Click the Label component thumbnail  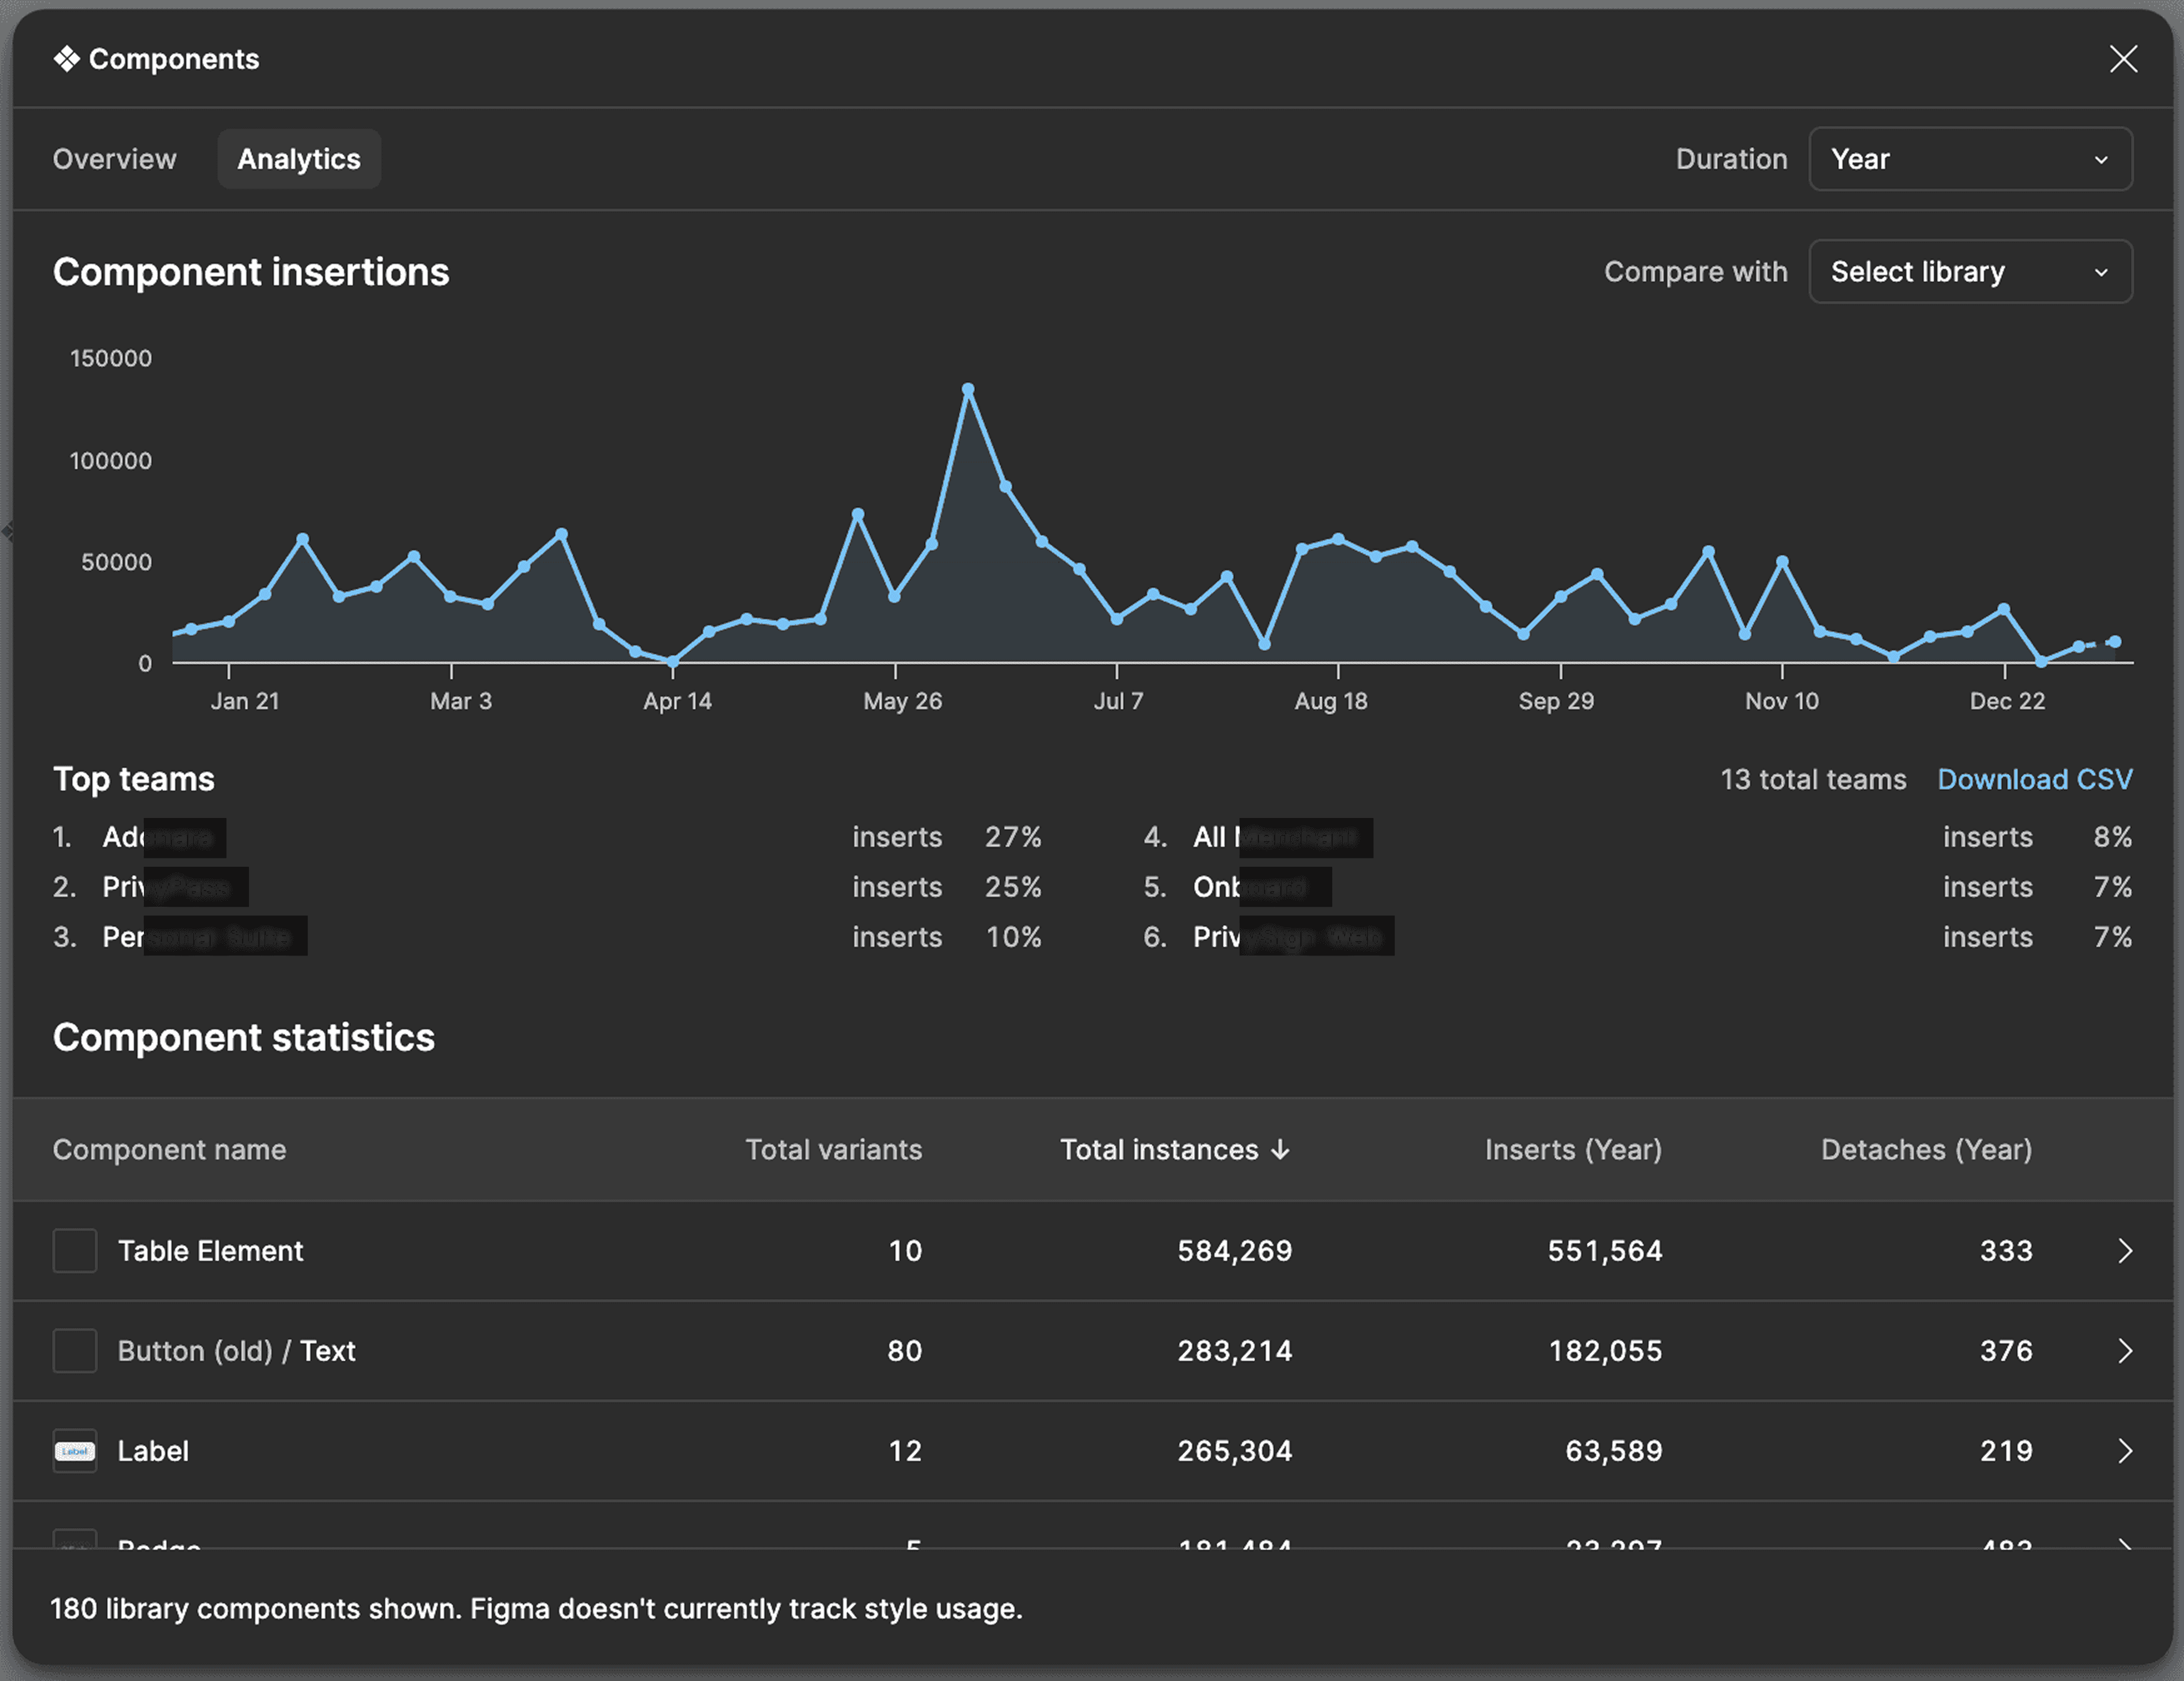75,1451
